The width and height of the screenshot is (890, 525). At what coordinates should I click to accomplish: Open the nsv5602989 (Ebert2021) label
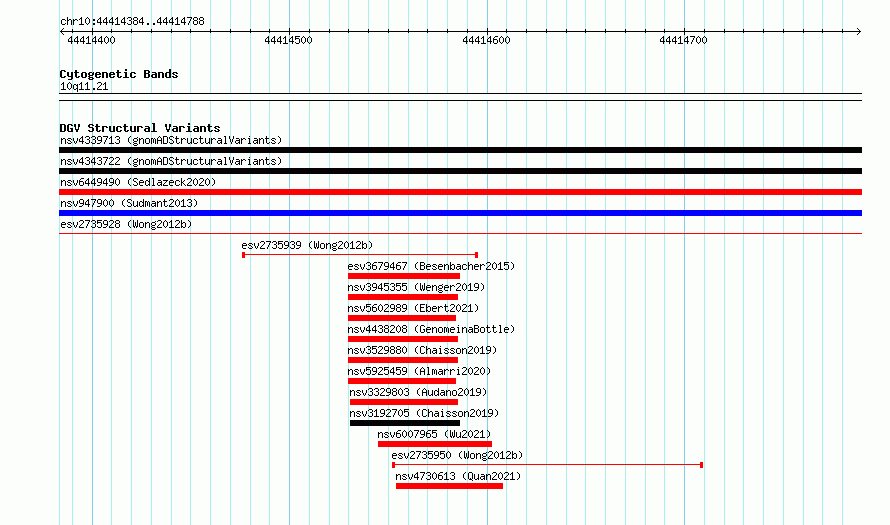coord(413,308)
